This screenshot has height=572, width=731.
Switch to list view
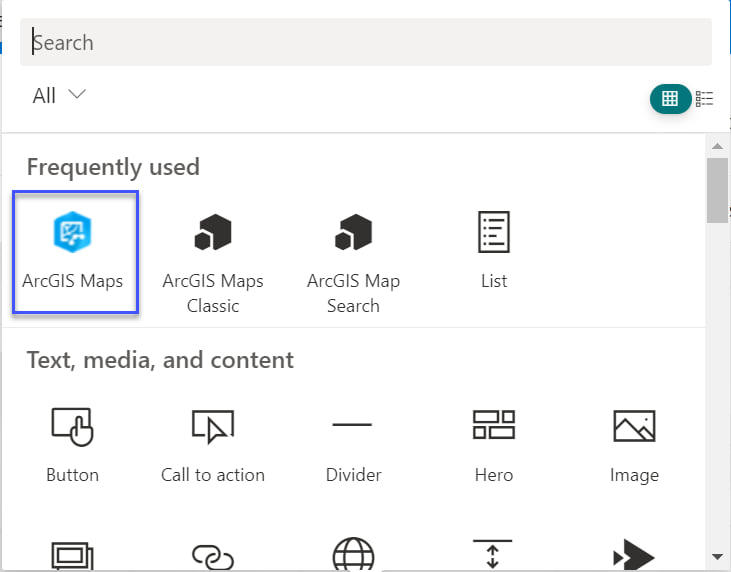point(704,99)
